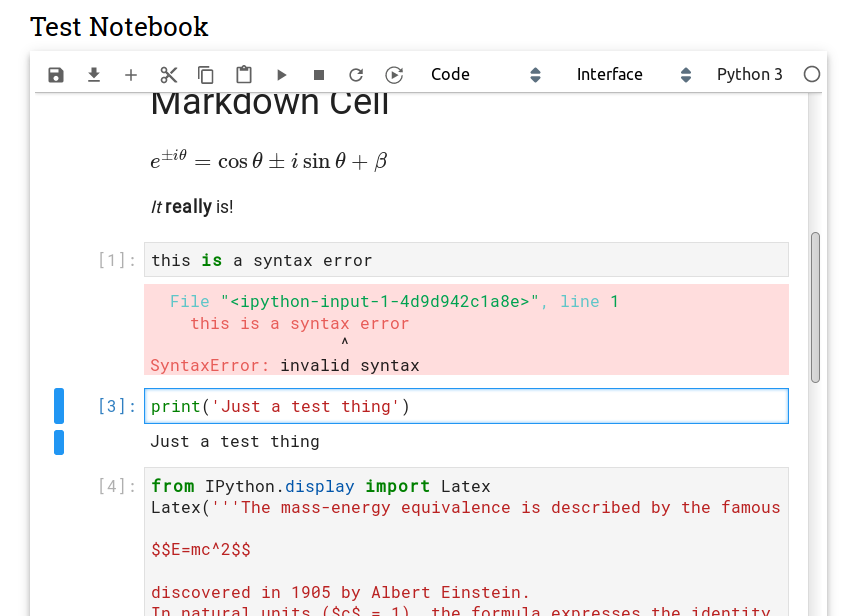The height and width of the screenshot is (616, 857).
Task: Click the 'this is a syntax error' input cell
Action: click(466, 260)
